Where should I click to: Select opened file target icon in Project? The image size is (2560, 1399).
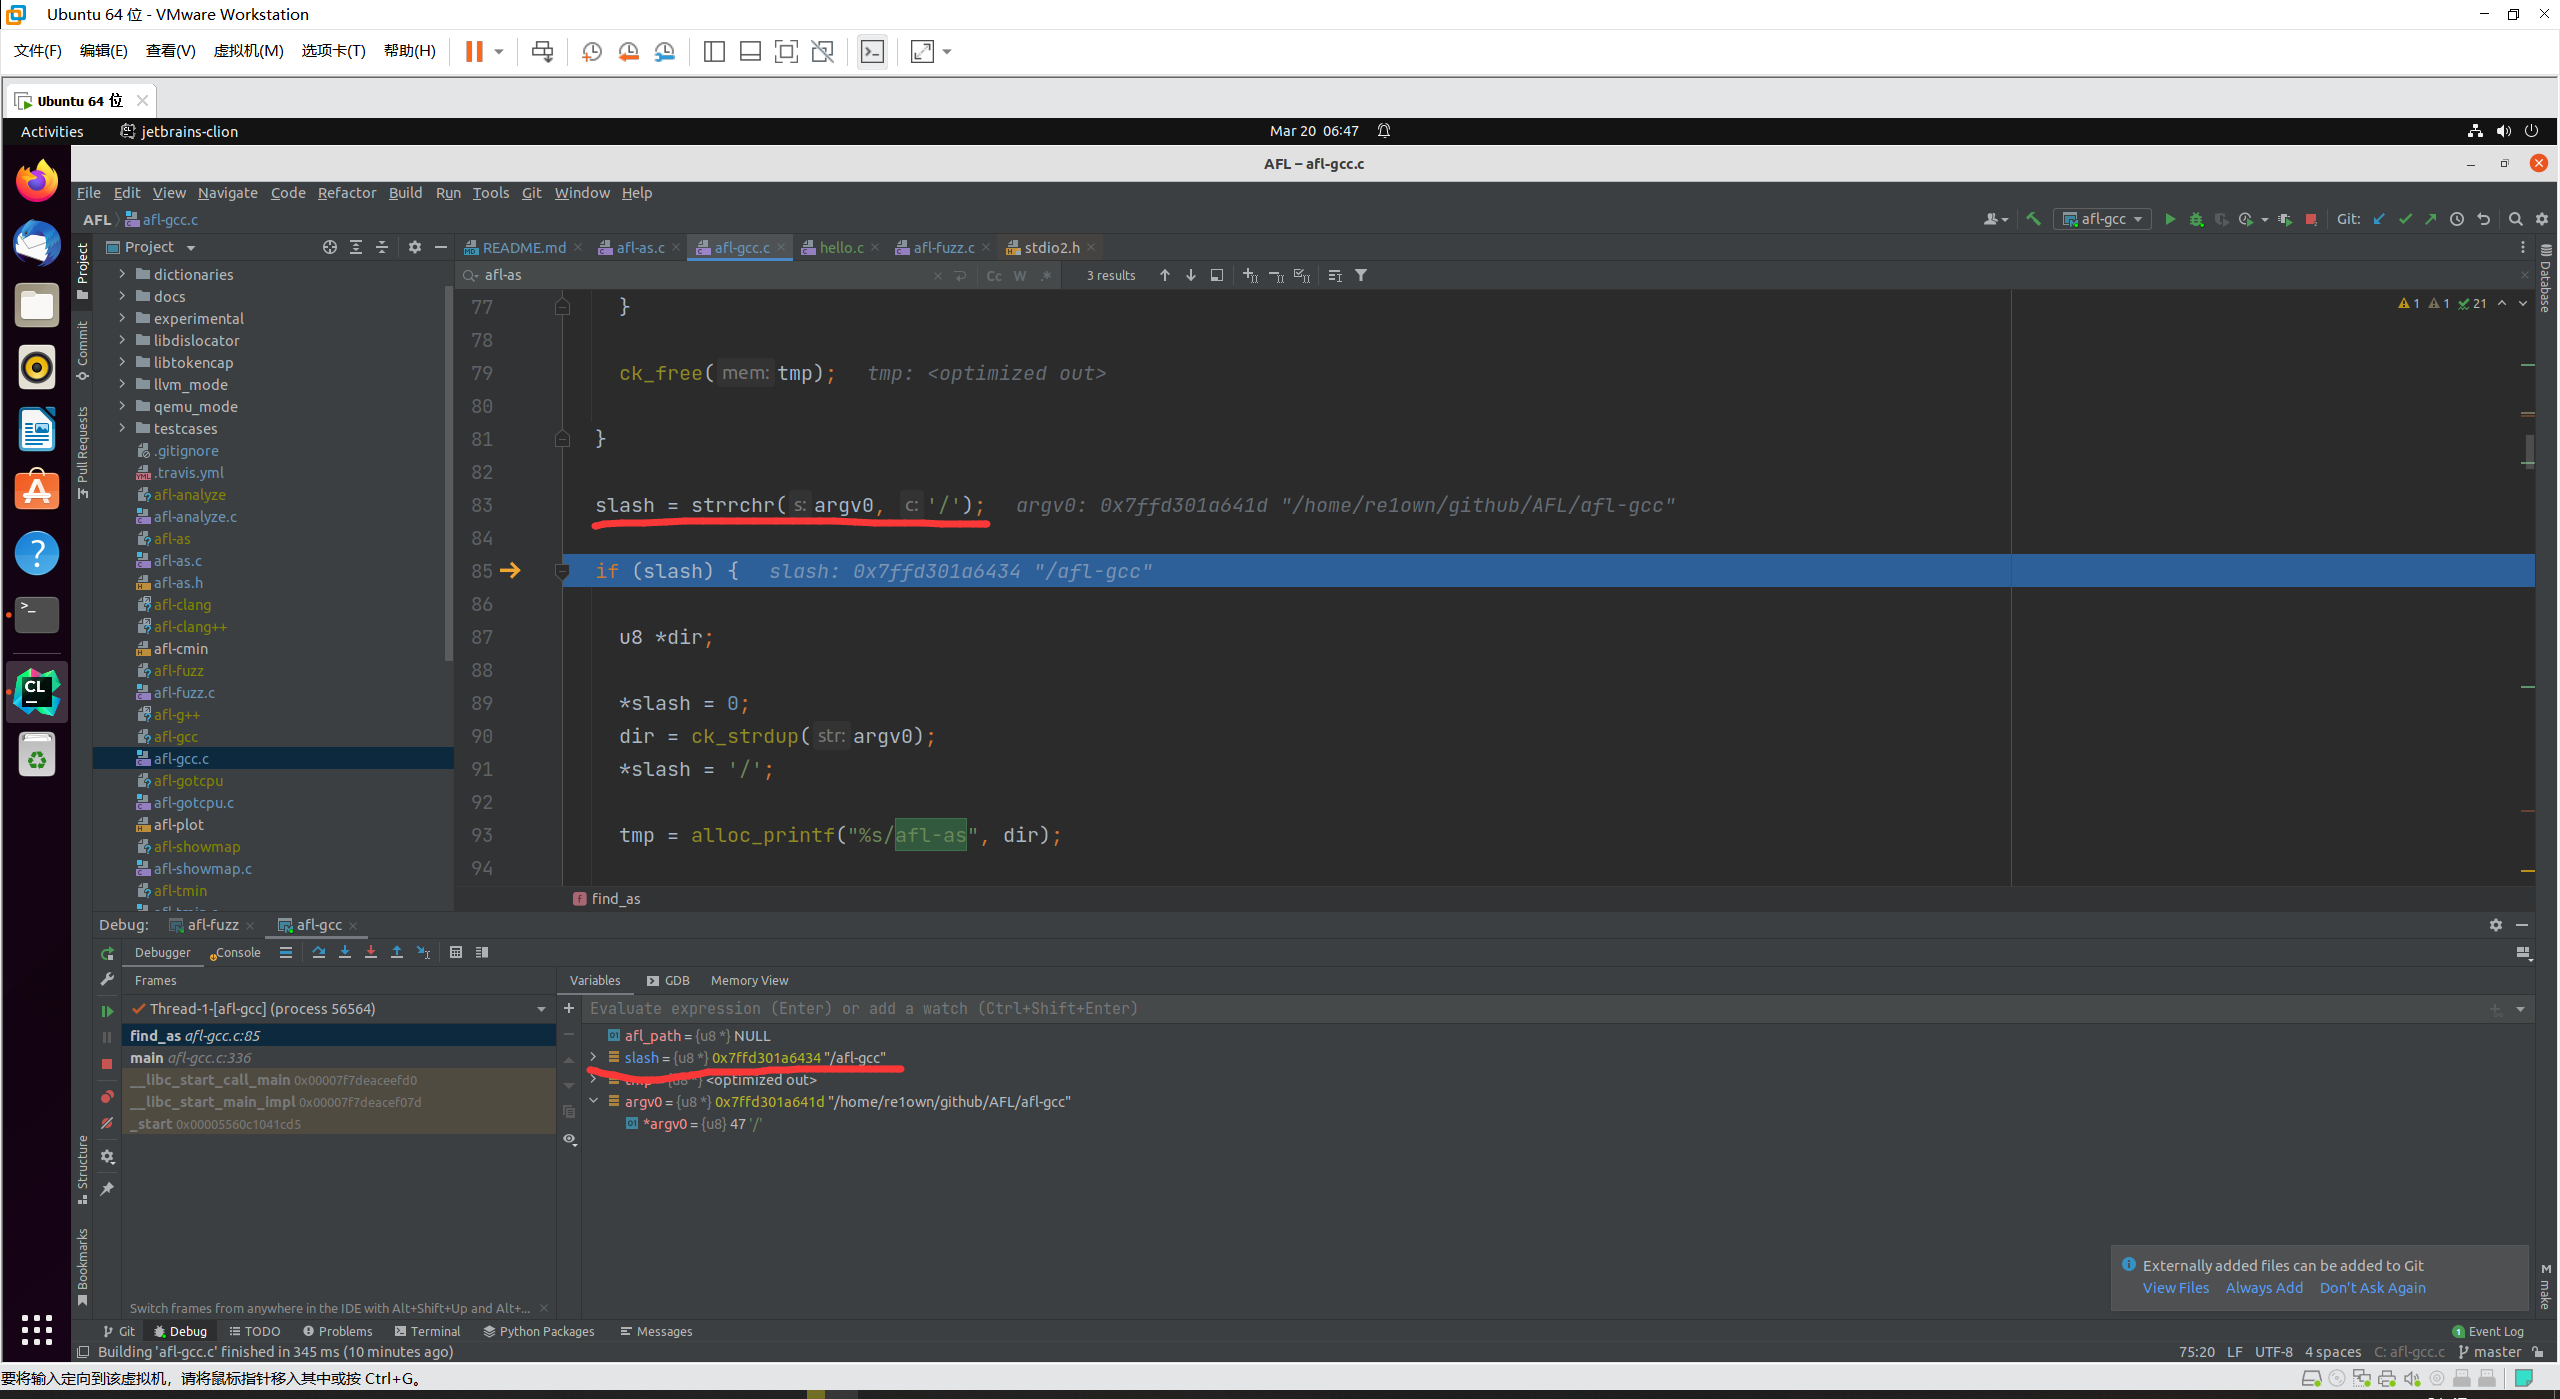pos(329,247)
